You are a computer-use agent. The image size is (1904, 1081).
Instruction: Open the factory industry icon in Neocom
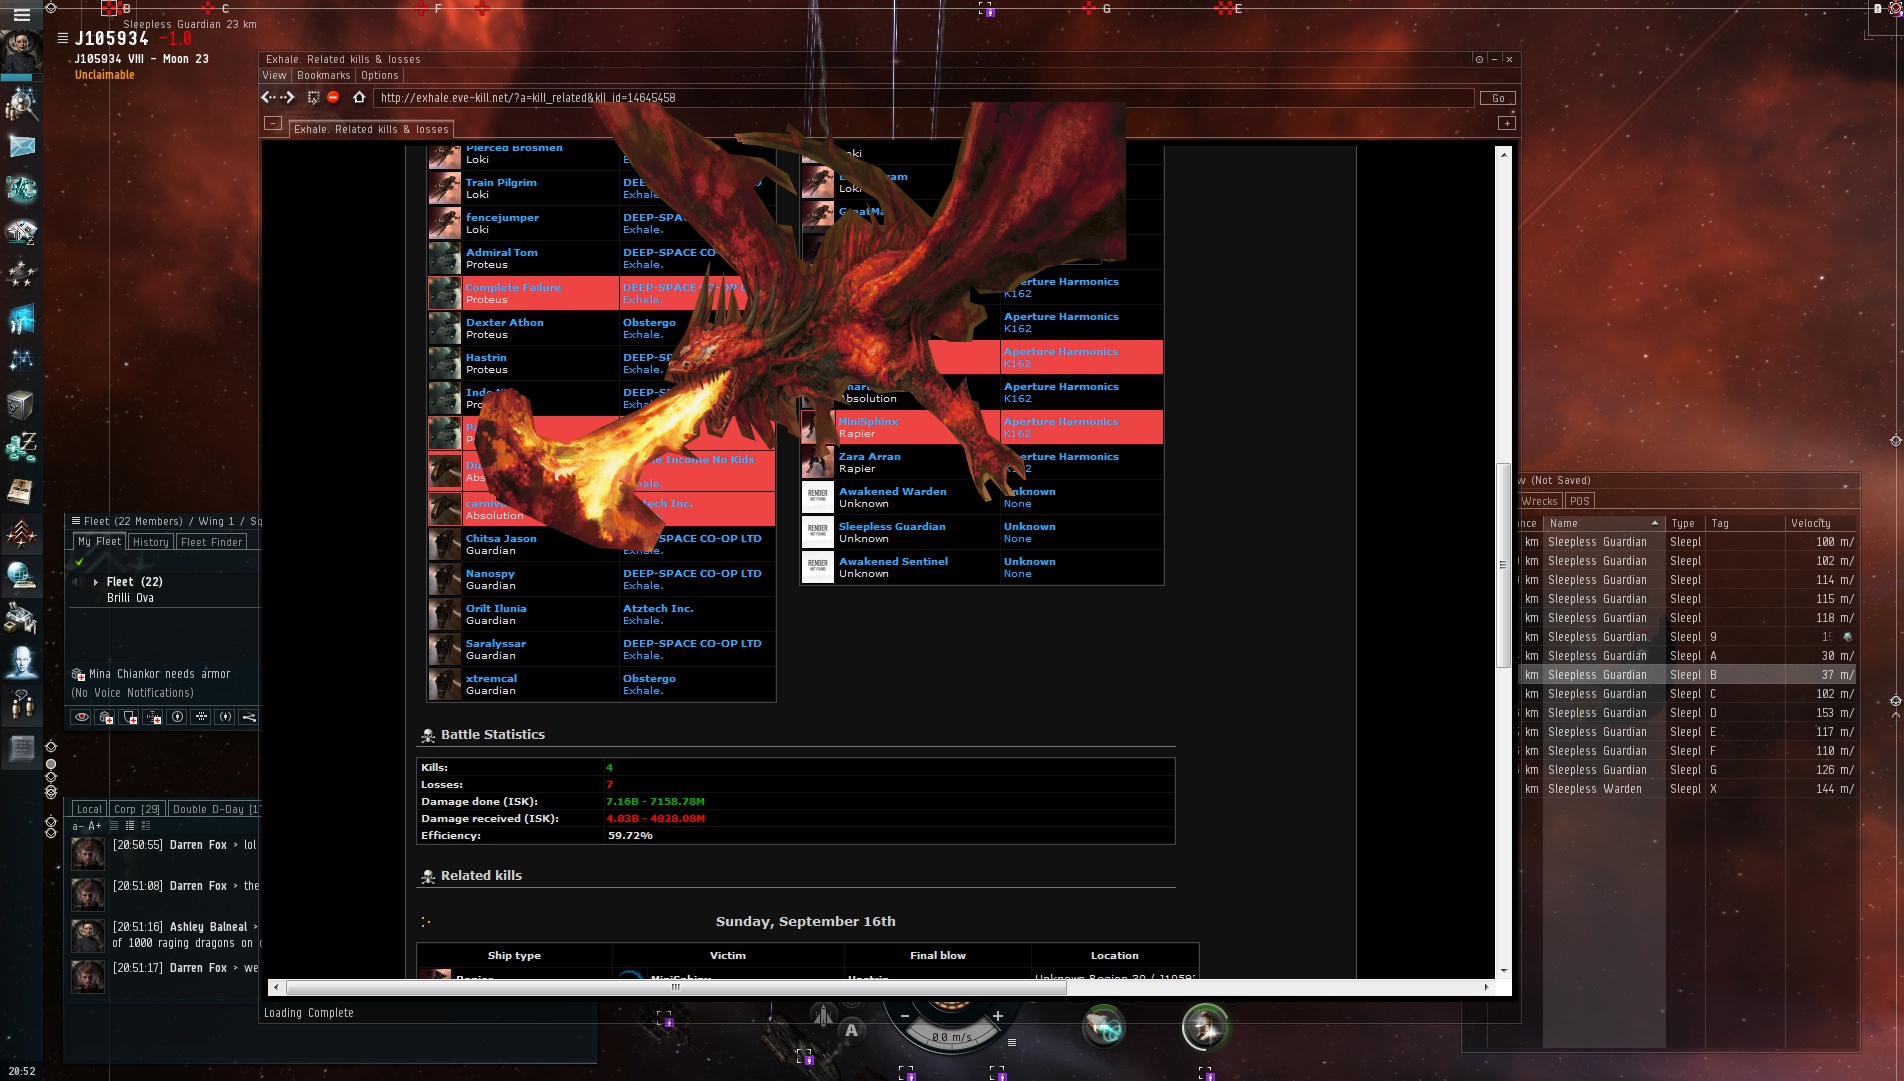click(x=21, y=619)
